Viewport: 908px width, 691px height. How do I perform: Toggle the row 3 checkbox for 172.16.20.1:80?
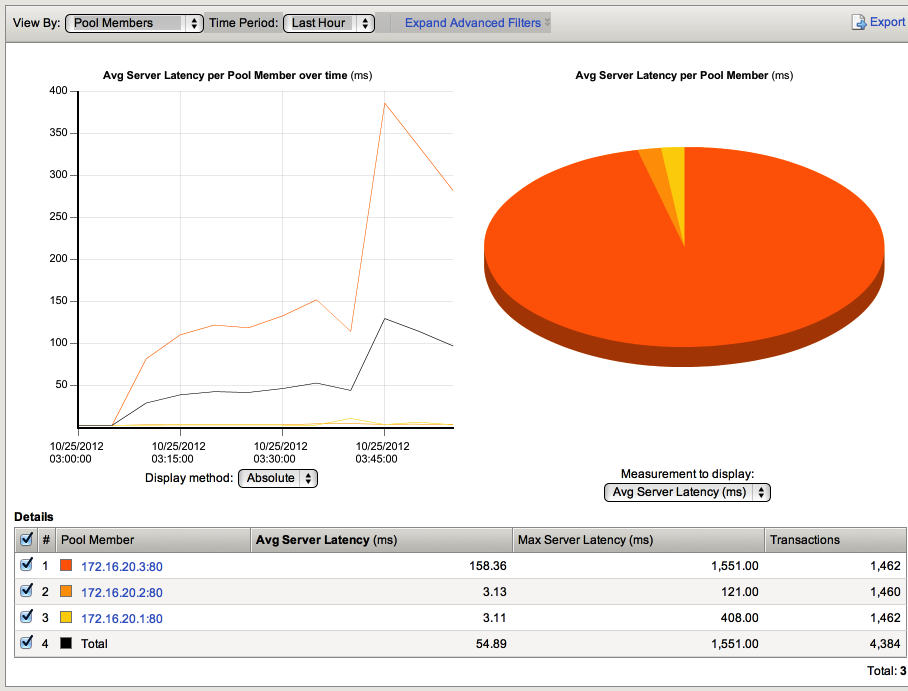(27, 618)
